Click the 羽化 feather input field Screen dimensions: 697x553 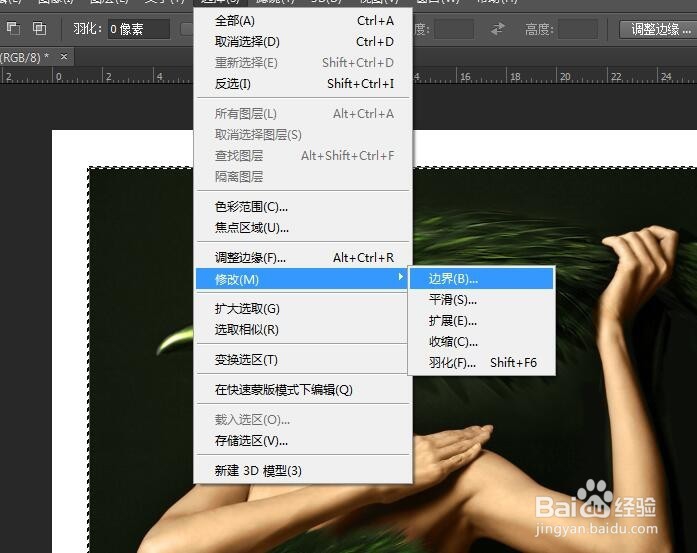(139, 29)
